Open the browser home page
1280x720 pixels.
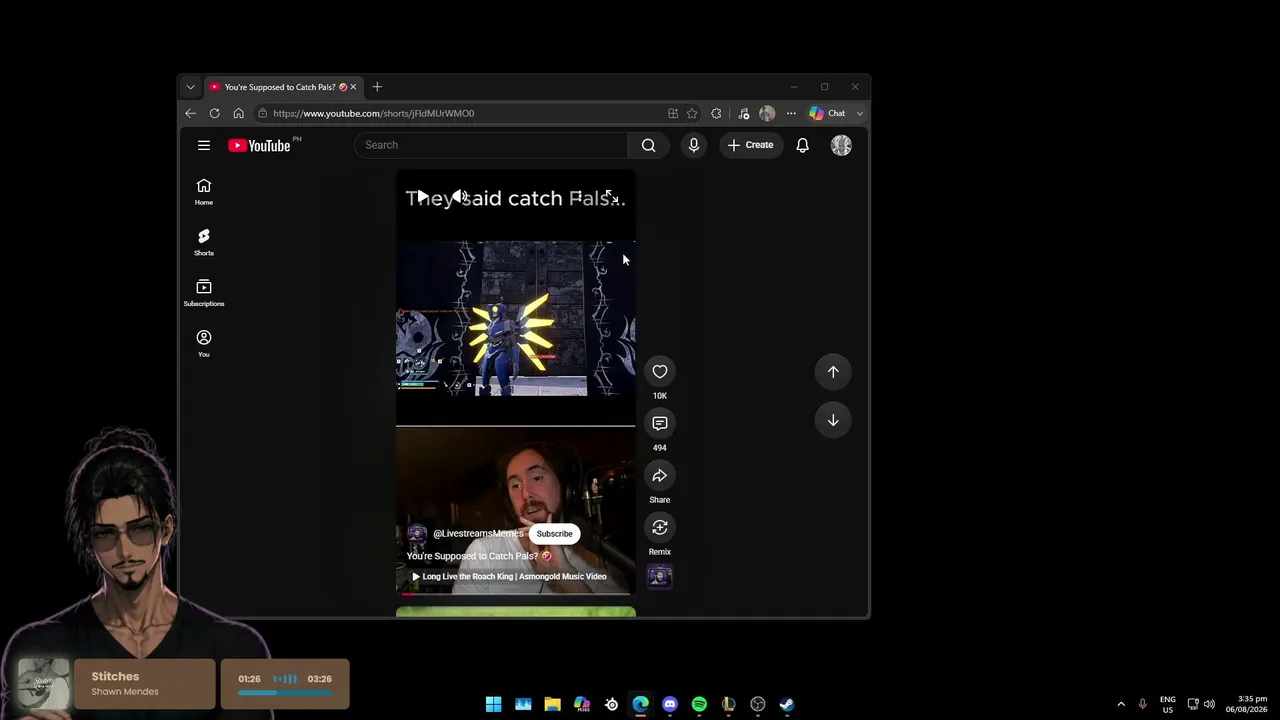[x=238, y=113]
